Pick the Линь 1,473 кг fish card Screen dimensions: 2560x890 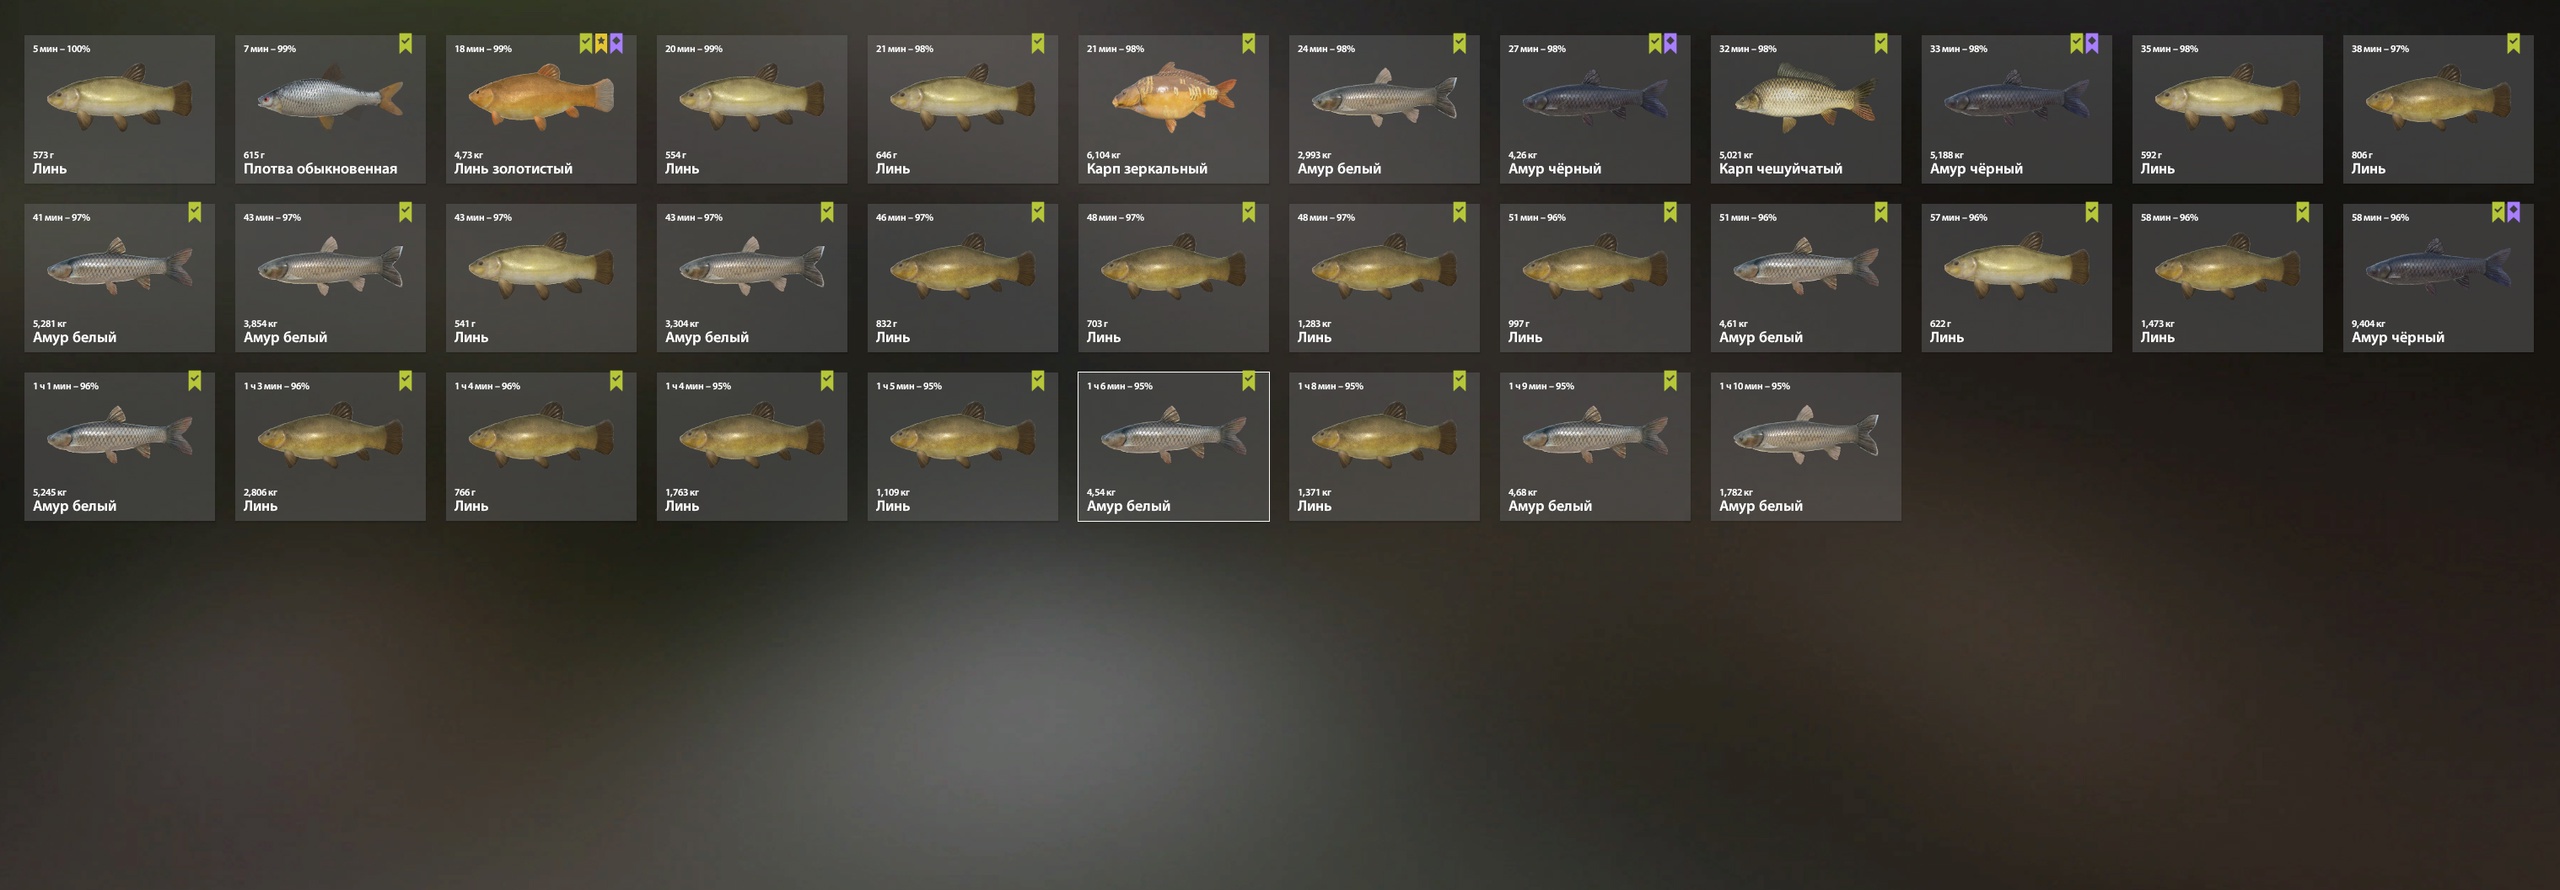click(2227, 277)
